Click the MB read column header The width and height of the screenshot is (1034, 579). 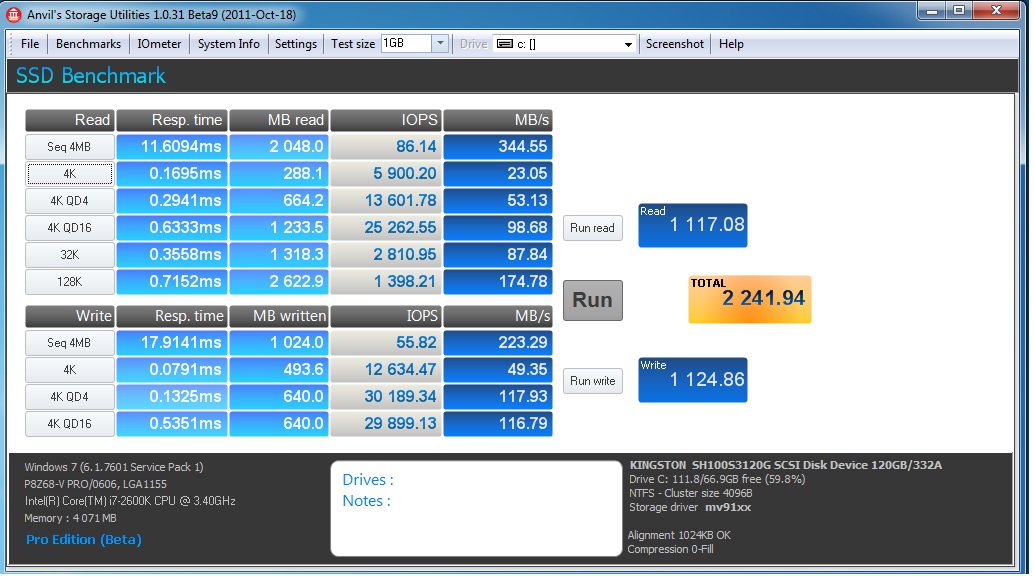279,121
